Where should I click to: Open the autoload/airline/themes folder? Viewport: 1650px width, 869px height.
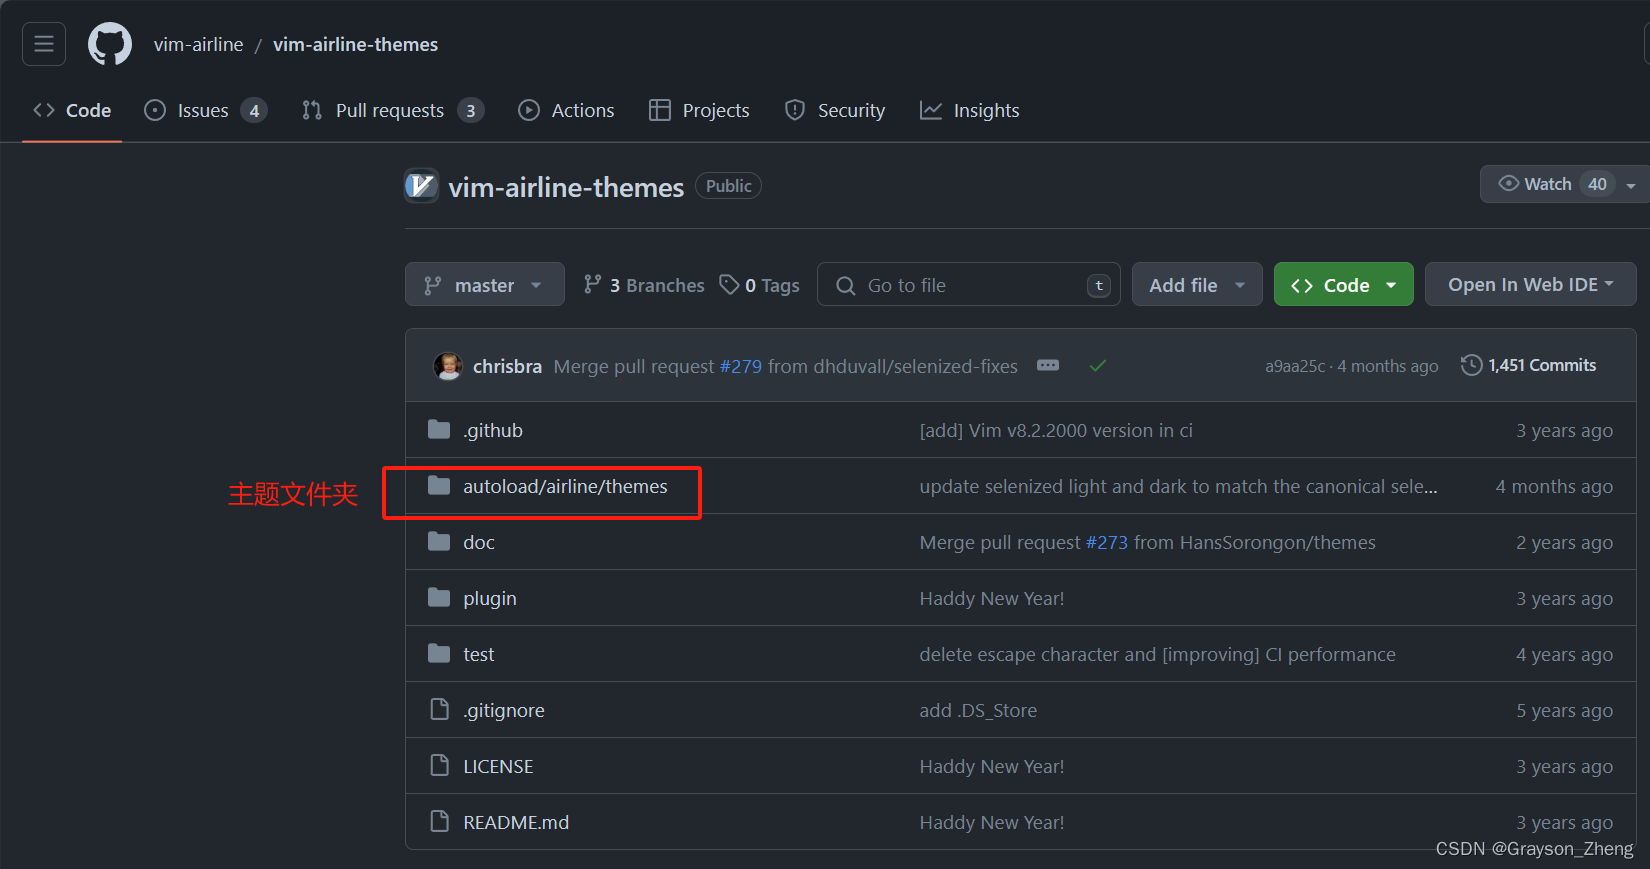point(565,486)
